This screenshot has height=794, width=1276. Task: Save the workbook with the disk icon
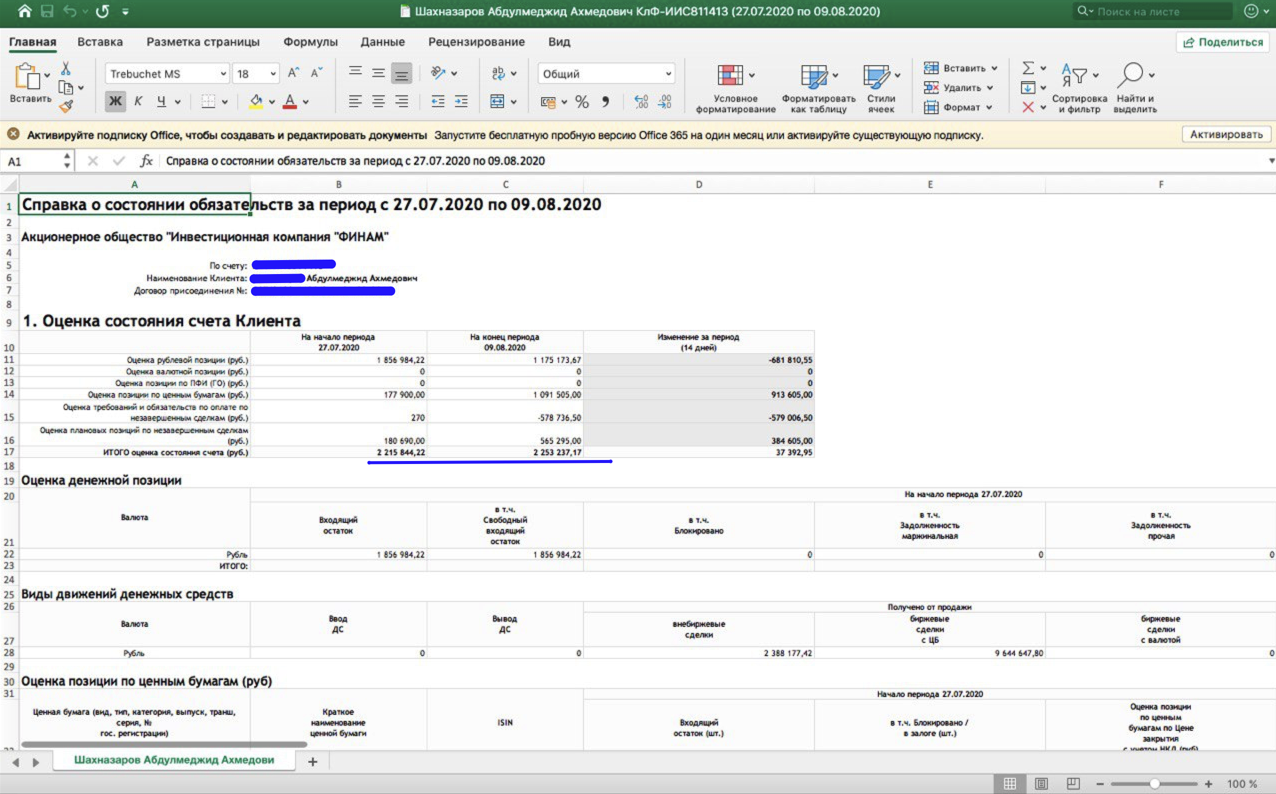[47, 11]
